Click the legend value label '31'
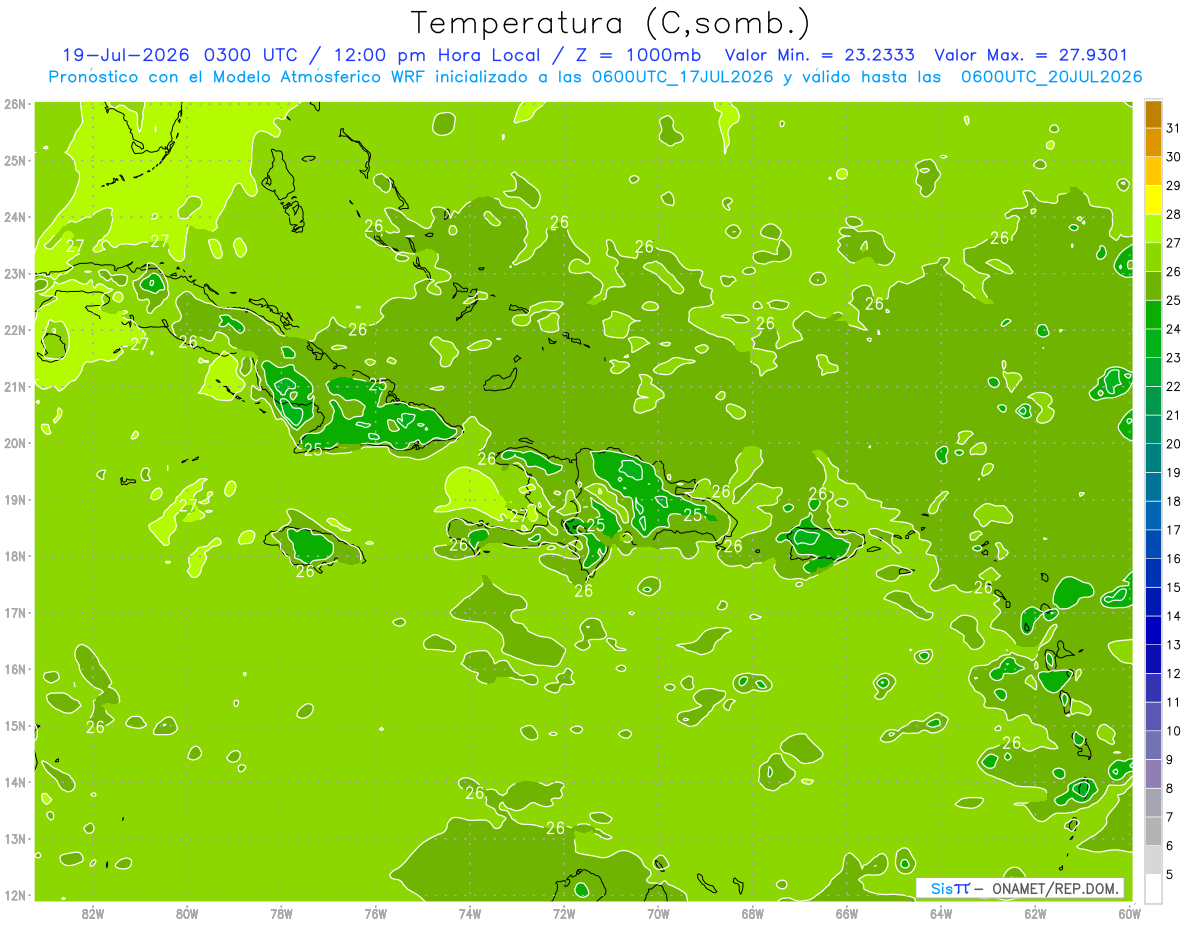The height and width of the screenshot is (927, 1200). 1174,129
